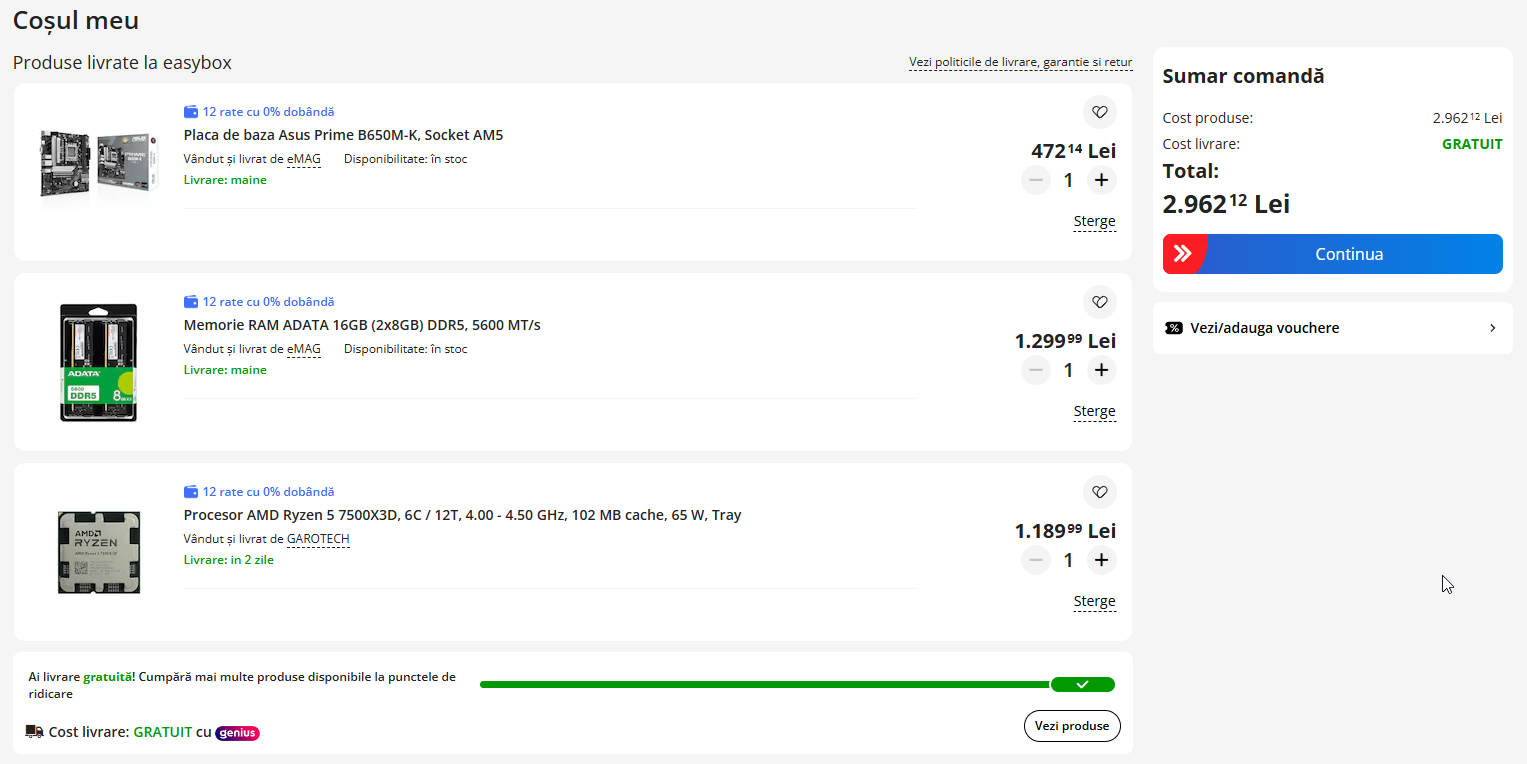Expand Vezi/adauga vouchere chevron arrow
The height and width of the screenshot is (764, 1527).
tap(1493, 328)
